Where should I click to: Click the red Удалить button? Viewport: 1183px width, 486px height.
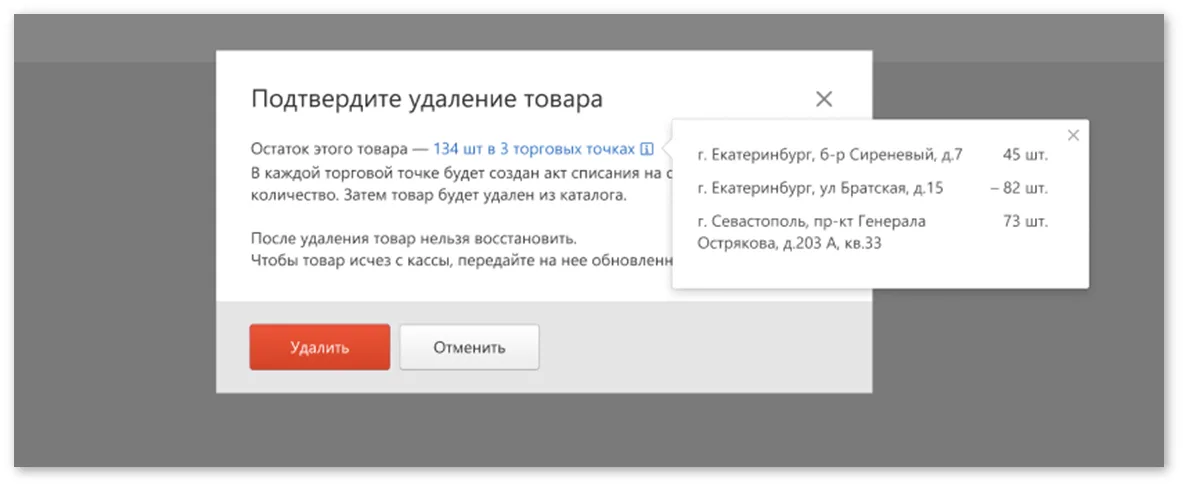coord(319,348)
